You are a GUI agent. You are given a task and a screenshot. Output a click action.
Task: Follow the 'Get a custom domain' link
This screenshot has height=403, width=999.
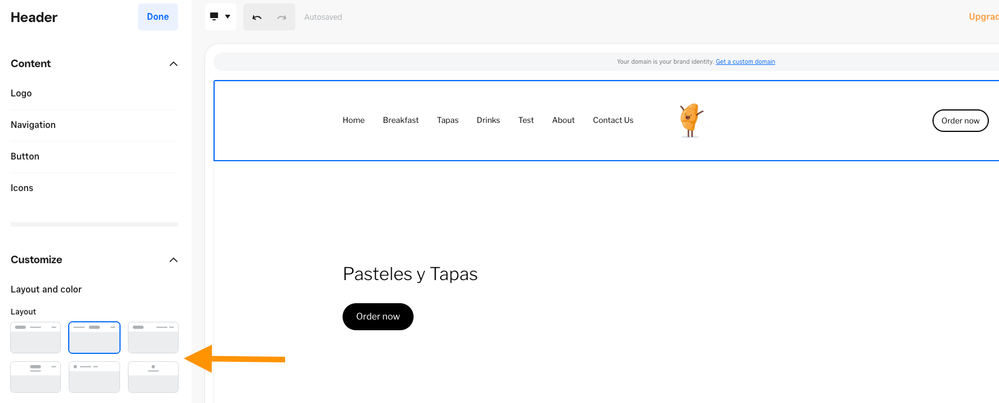pyautogui.click(x=745, y=62)
